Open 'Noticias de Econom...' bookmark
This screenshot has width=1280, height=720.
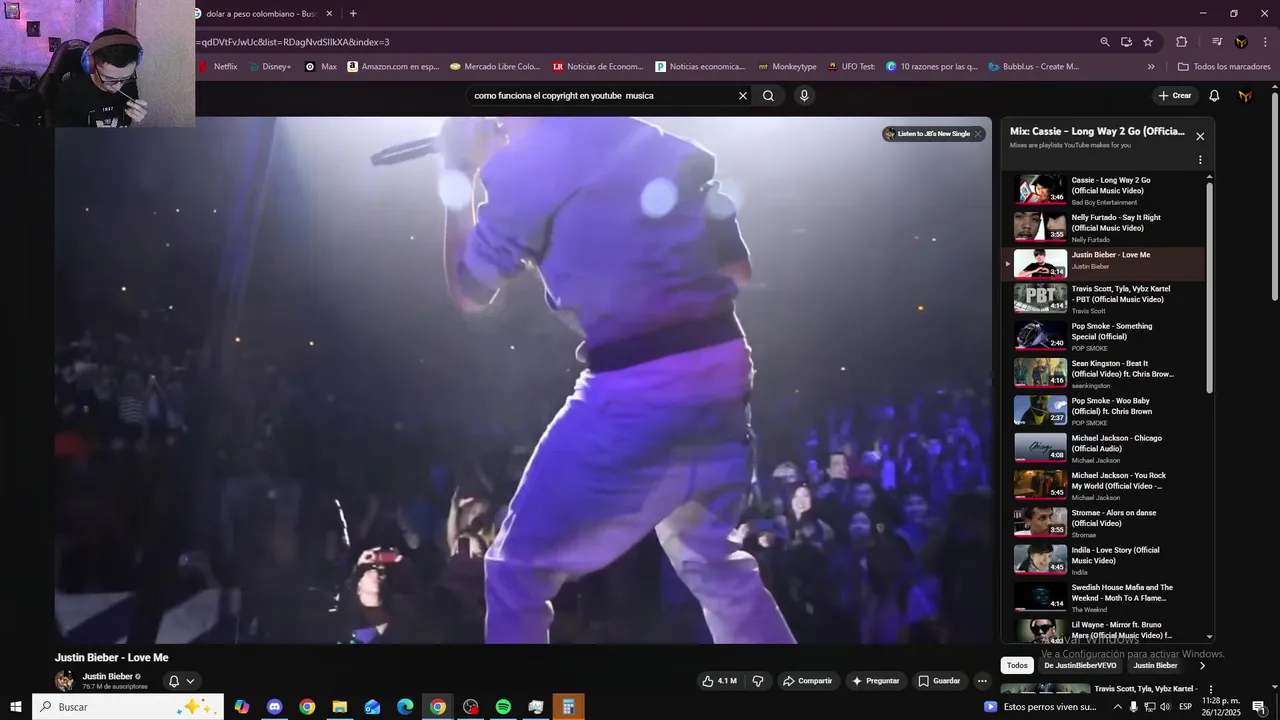click(x=598, y=67)
